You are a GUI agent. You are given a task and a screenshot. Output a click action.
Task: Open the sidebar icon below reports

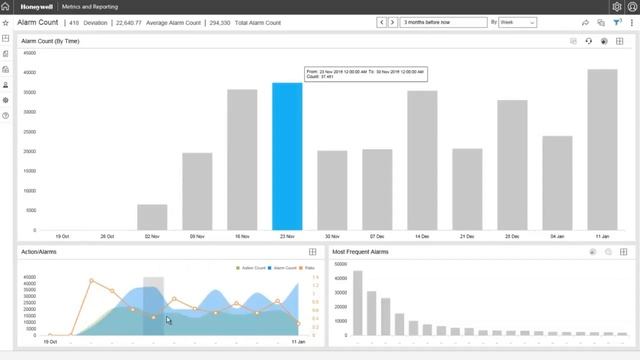(6, 69)
